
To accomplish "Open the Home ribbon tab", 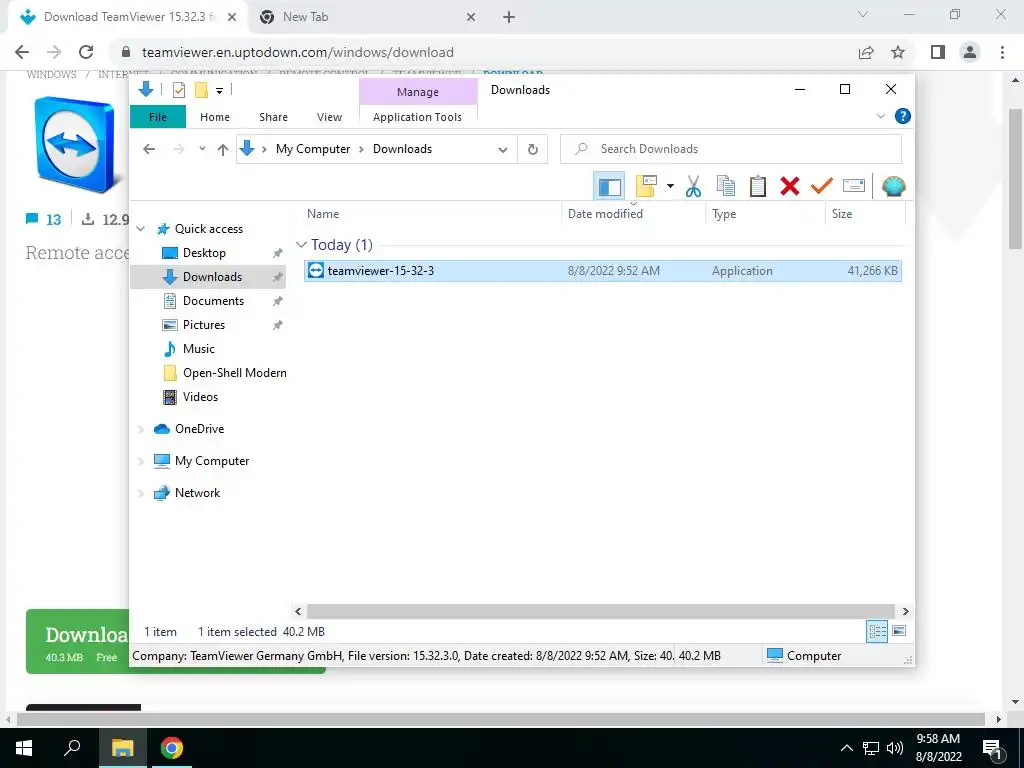I will tap(215, 117).
